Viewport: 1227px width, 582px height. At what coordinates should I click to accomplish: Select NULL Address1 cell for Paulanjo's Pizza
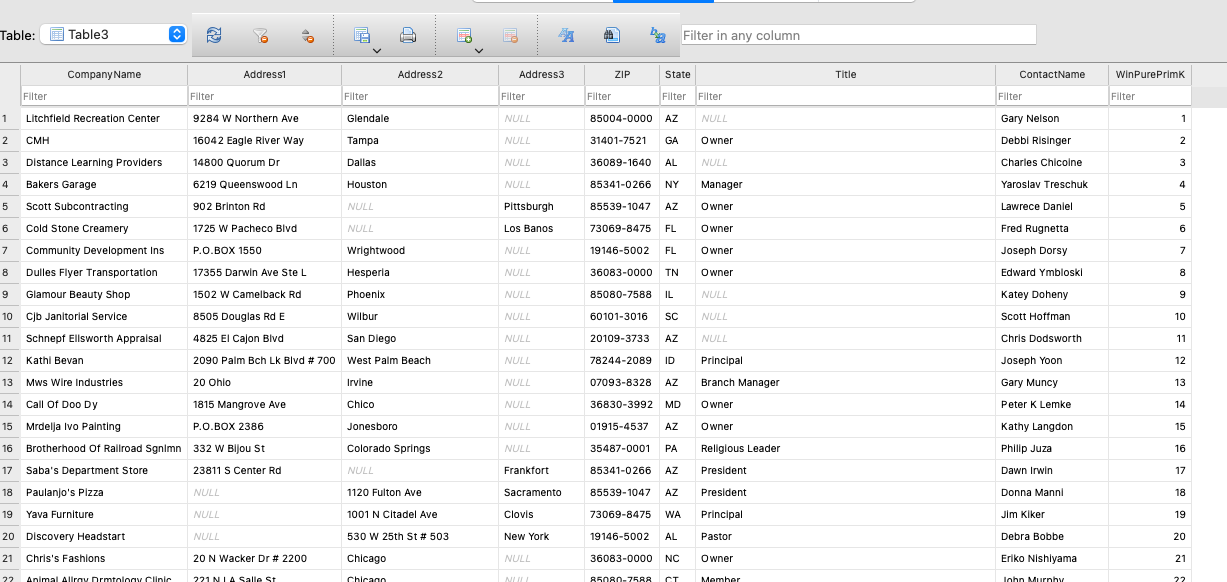[265, 492]
